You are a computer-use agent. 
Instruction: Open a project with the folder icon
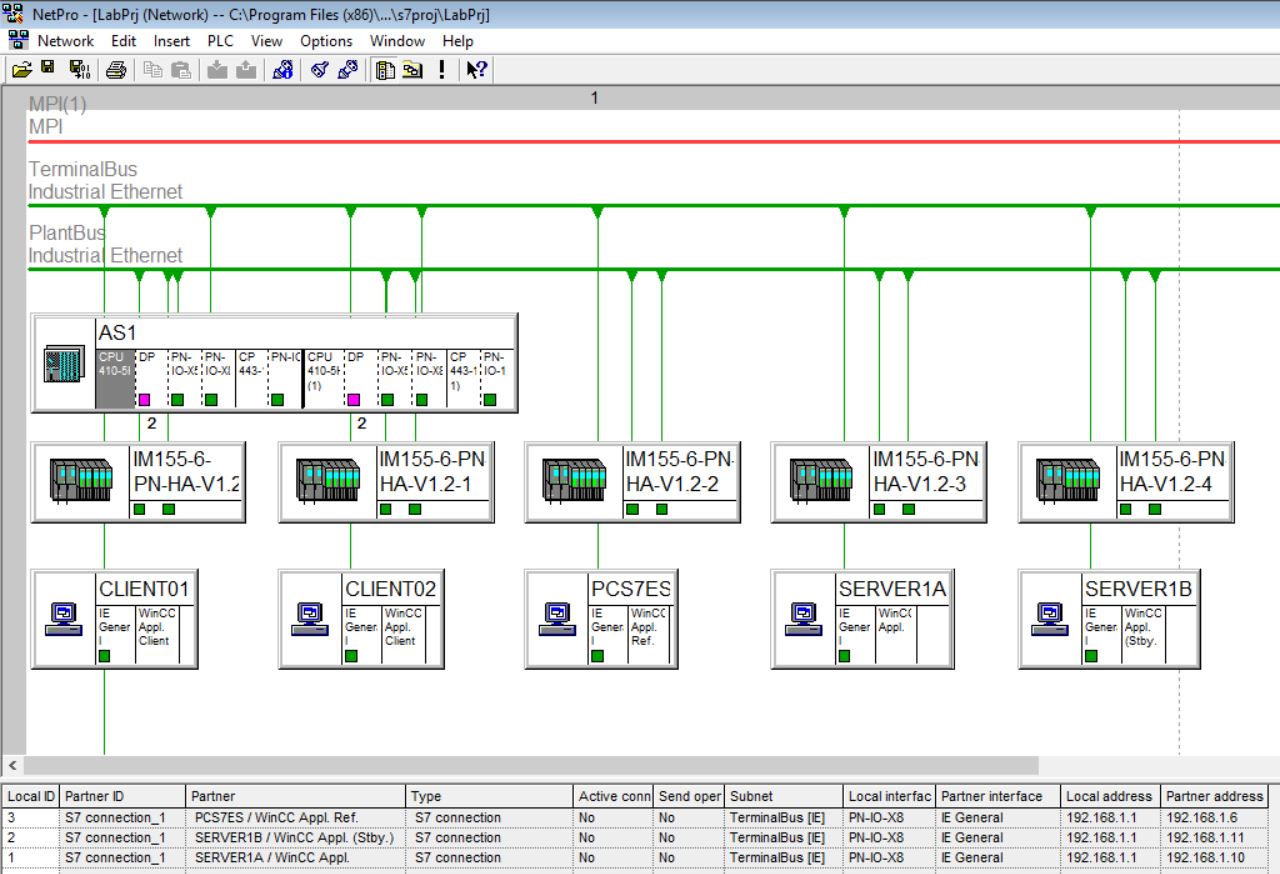[x=21, y=70]
